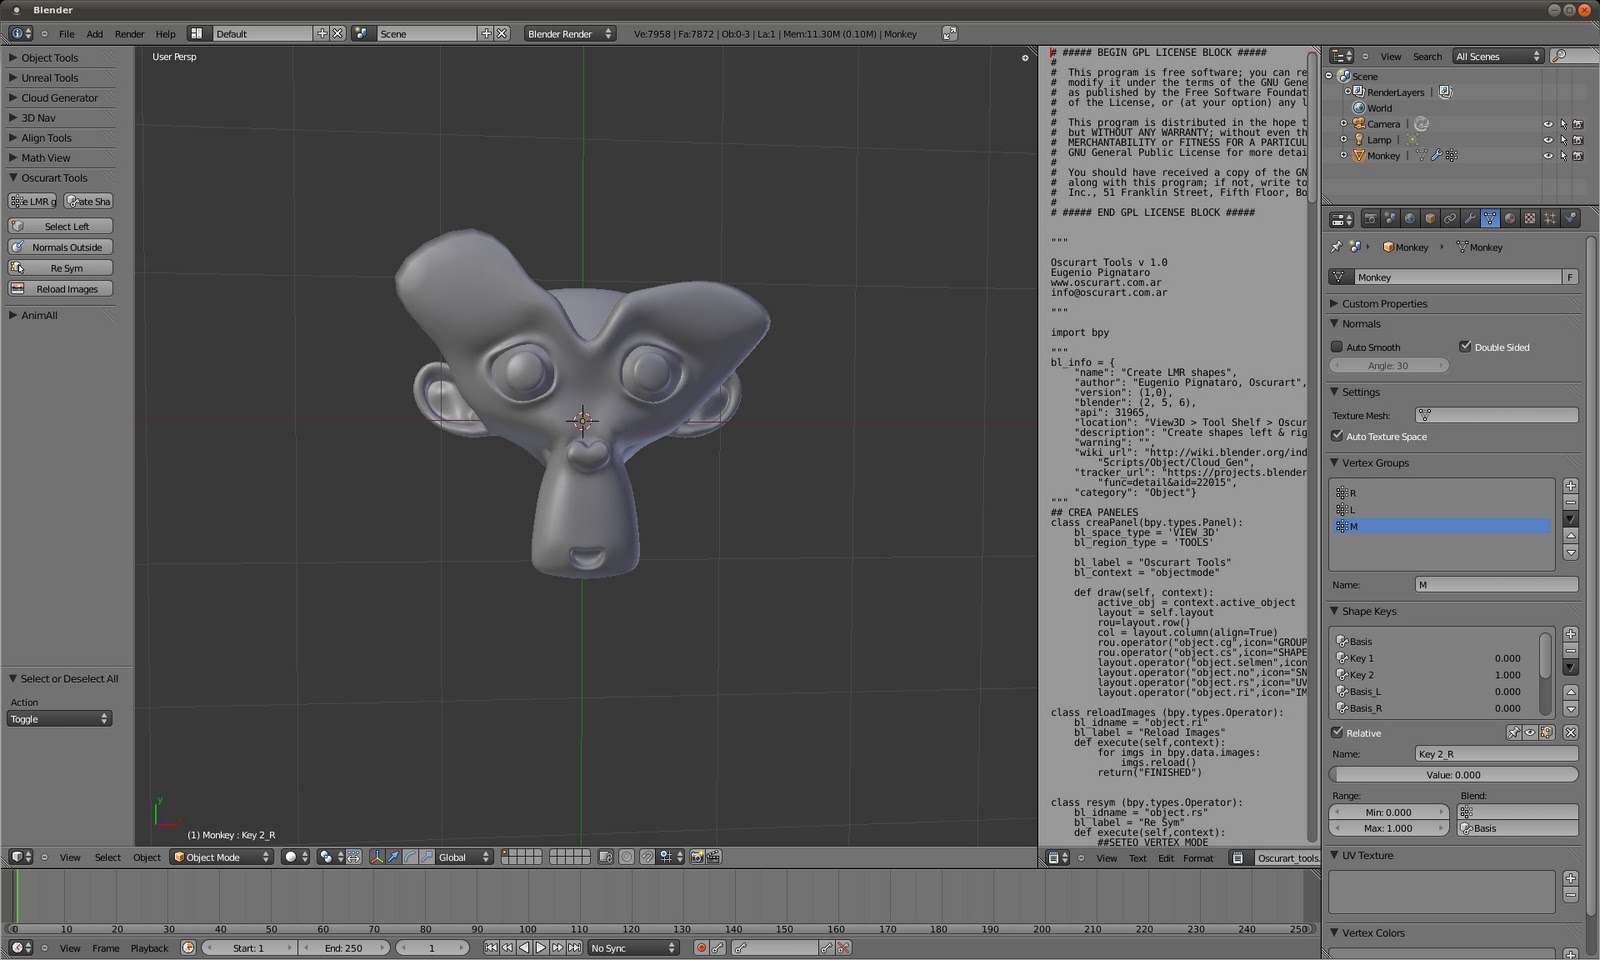Screen dimensions: 1600x960
Task: Add a new vertex group with plus icon
Action: [1570, 486]
